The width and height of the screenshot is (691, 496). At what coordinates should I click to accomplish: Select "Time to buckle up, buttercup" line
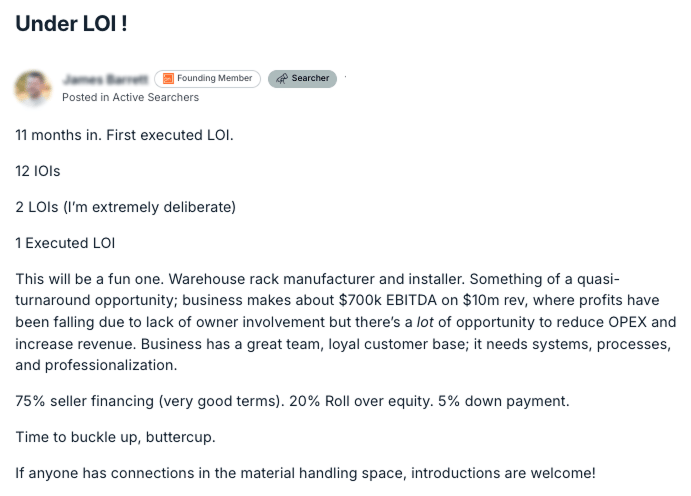(x=115, y=437)
